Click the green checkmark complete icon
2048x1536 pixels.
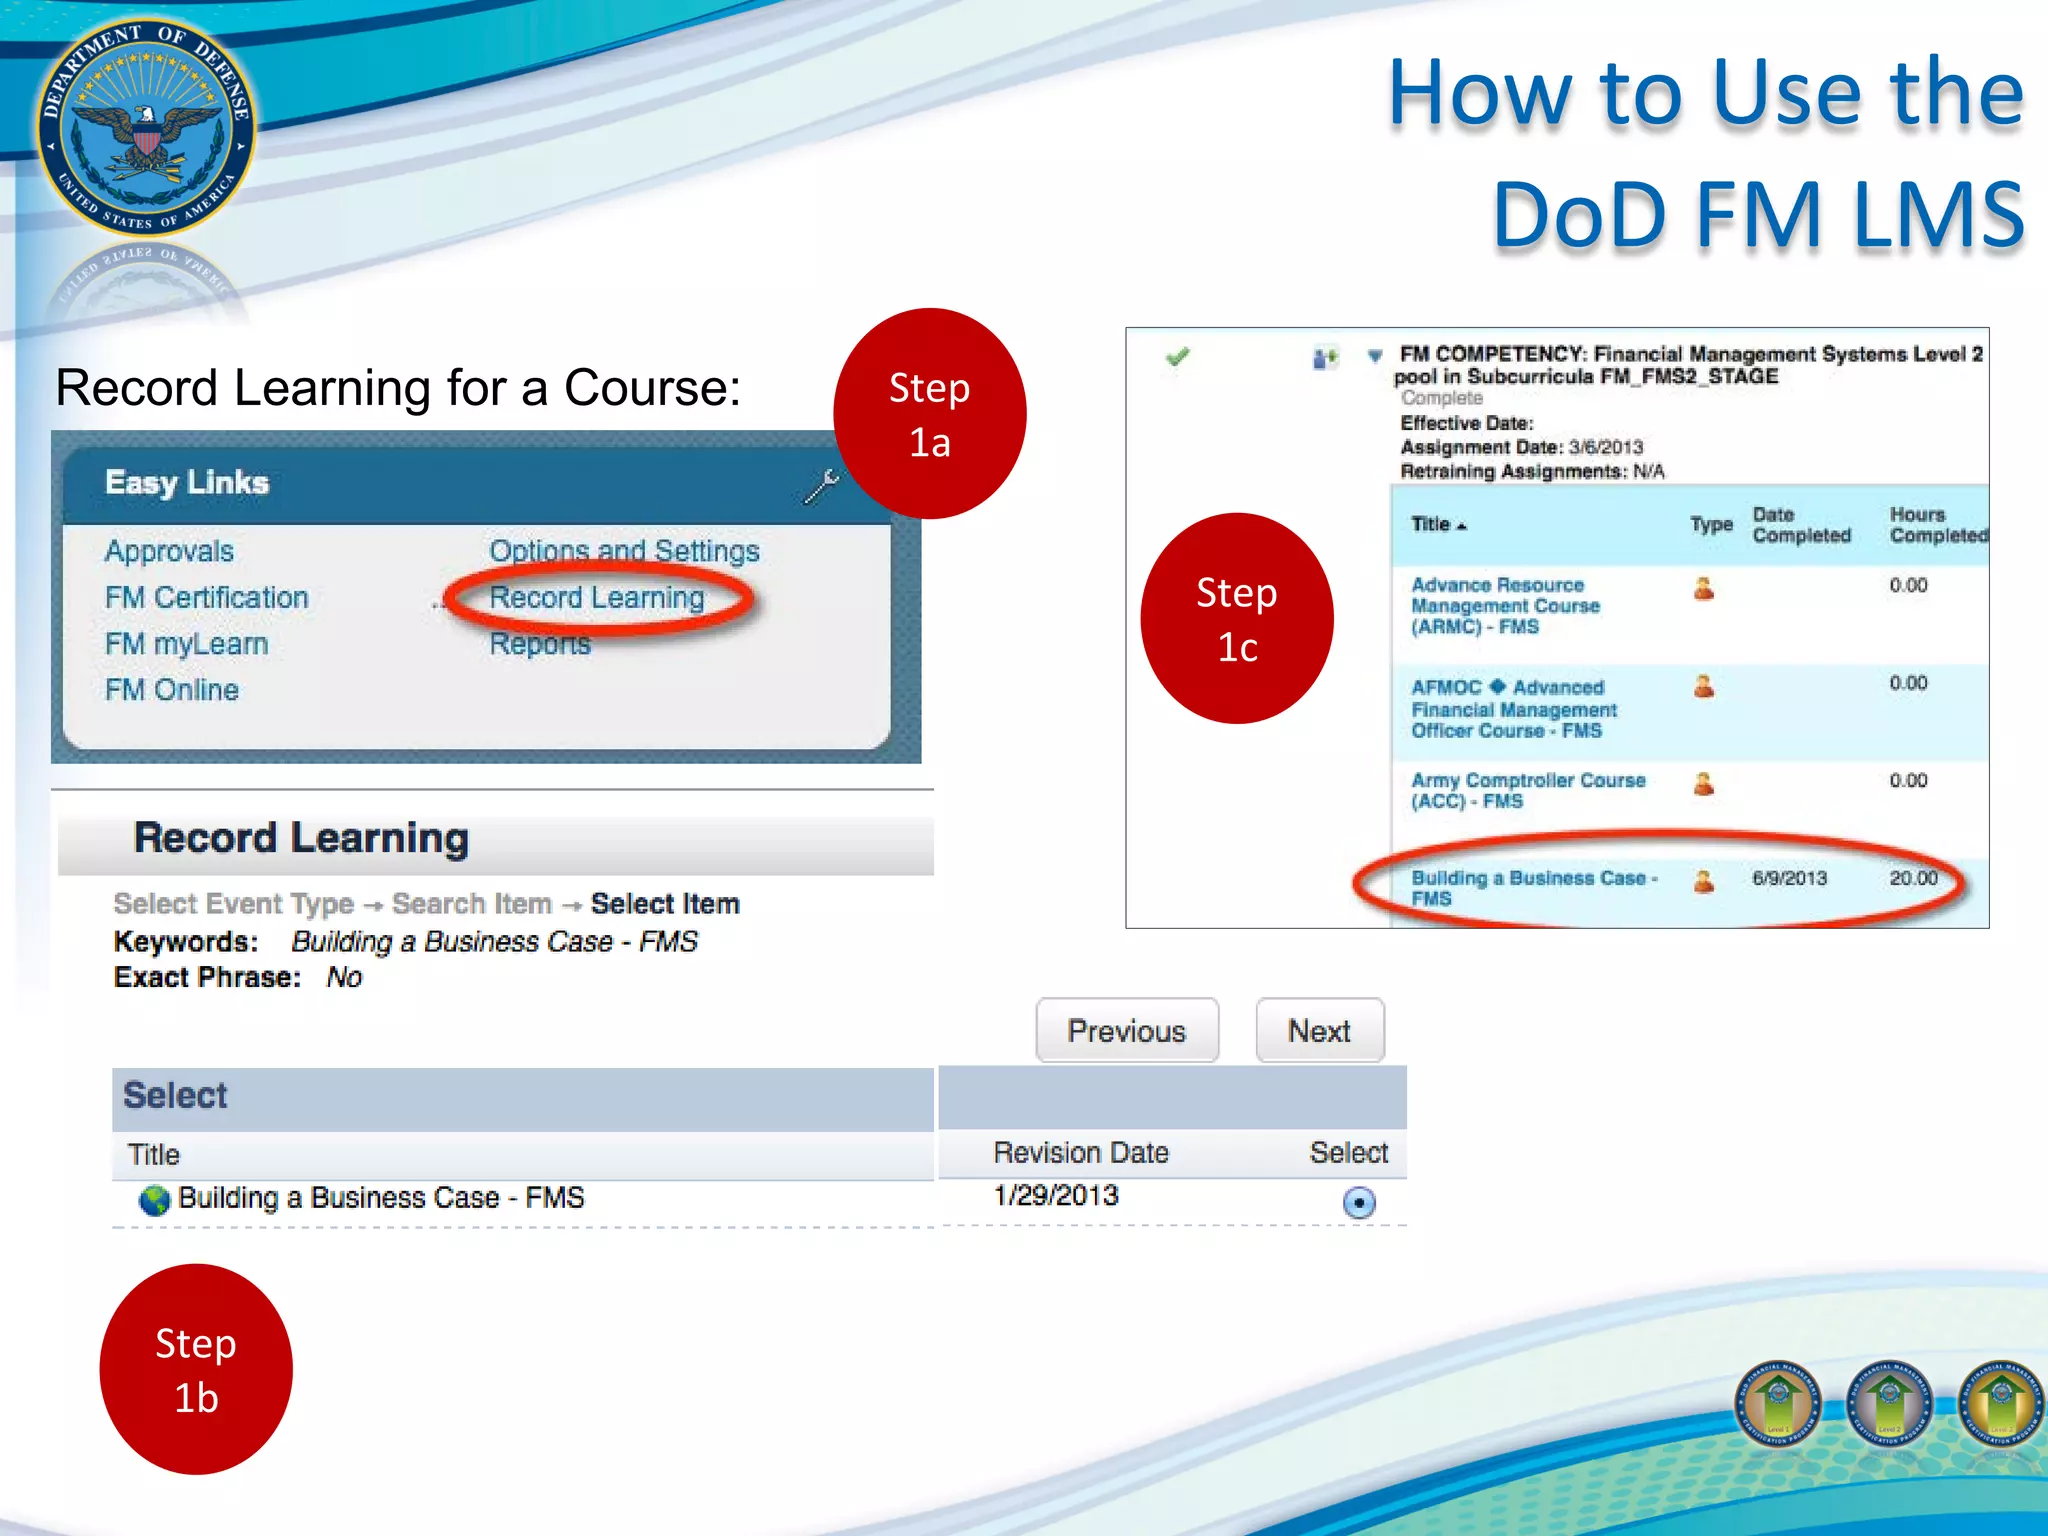1177,357
